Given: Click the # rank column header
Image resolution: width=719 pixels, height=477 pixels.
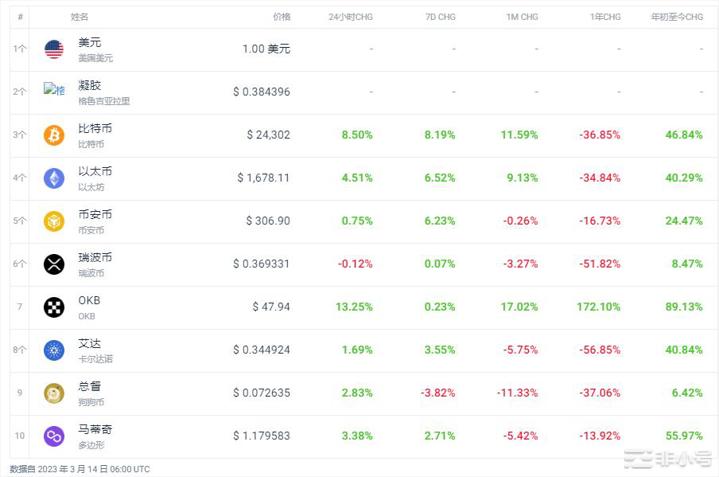Looking at the screenshot, I should pyautogui.click(x=20, y=17).
